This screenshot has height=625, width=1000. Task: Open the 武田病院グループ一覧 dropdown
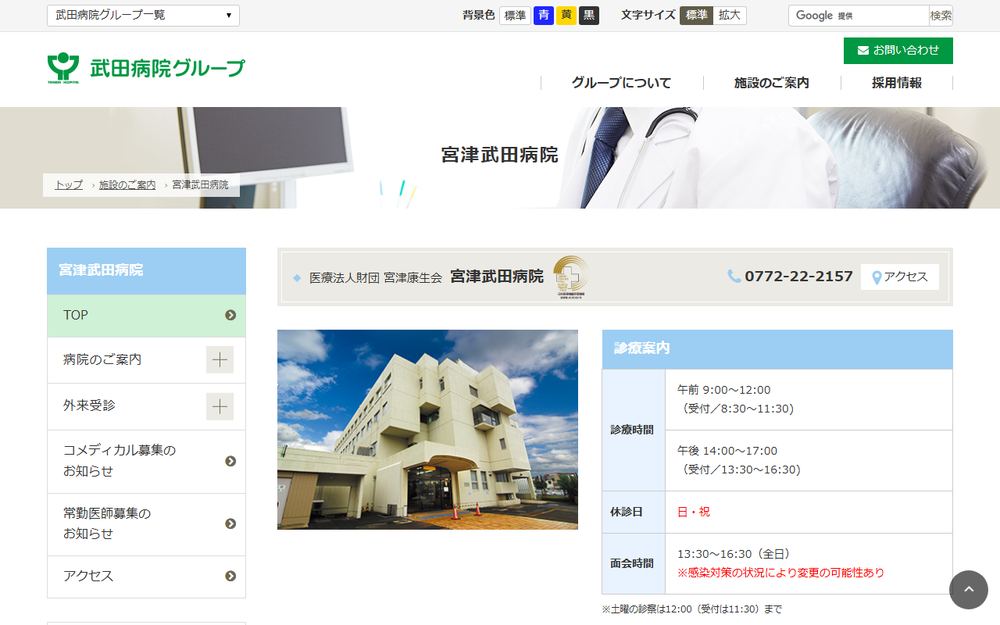[143, 15]
